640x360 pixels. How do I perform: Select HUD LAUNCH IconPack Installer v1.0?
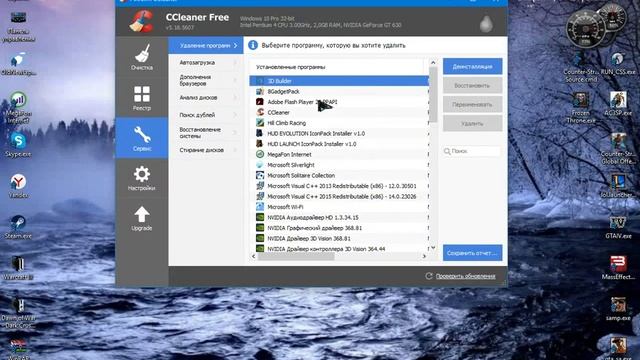339,144
